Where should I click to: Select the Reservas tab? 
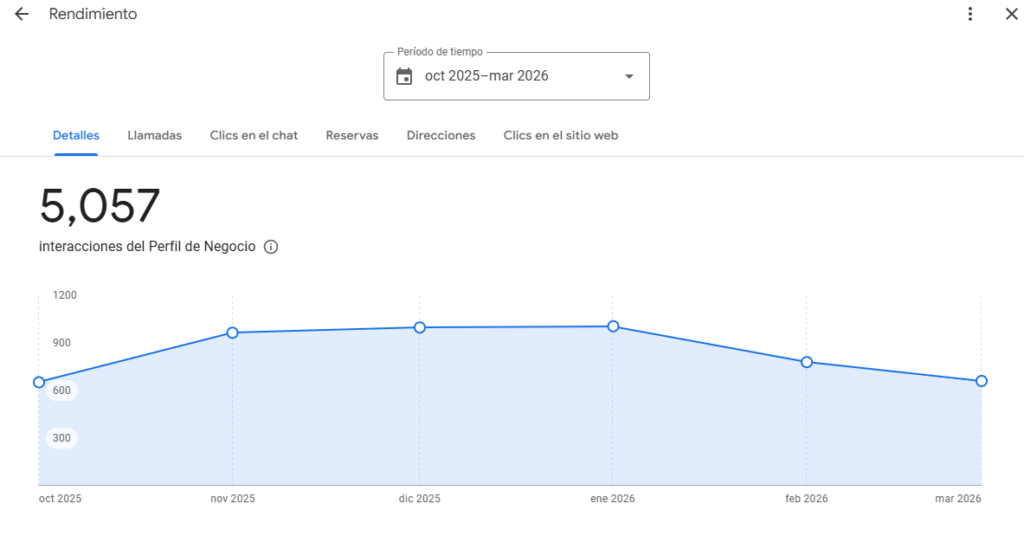point(352,135)
